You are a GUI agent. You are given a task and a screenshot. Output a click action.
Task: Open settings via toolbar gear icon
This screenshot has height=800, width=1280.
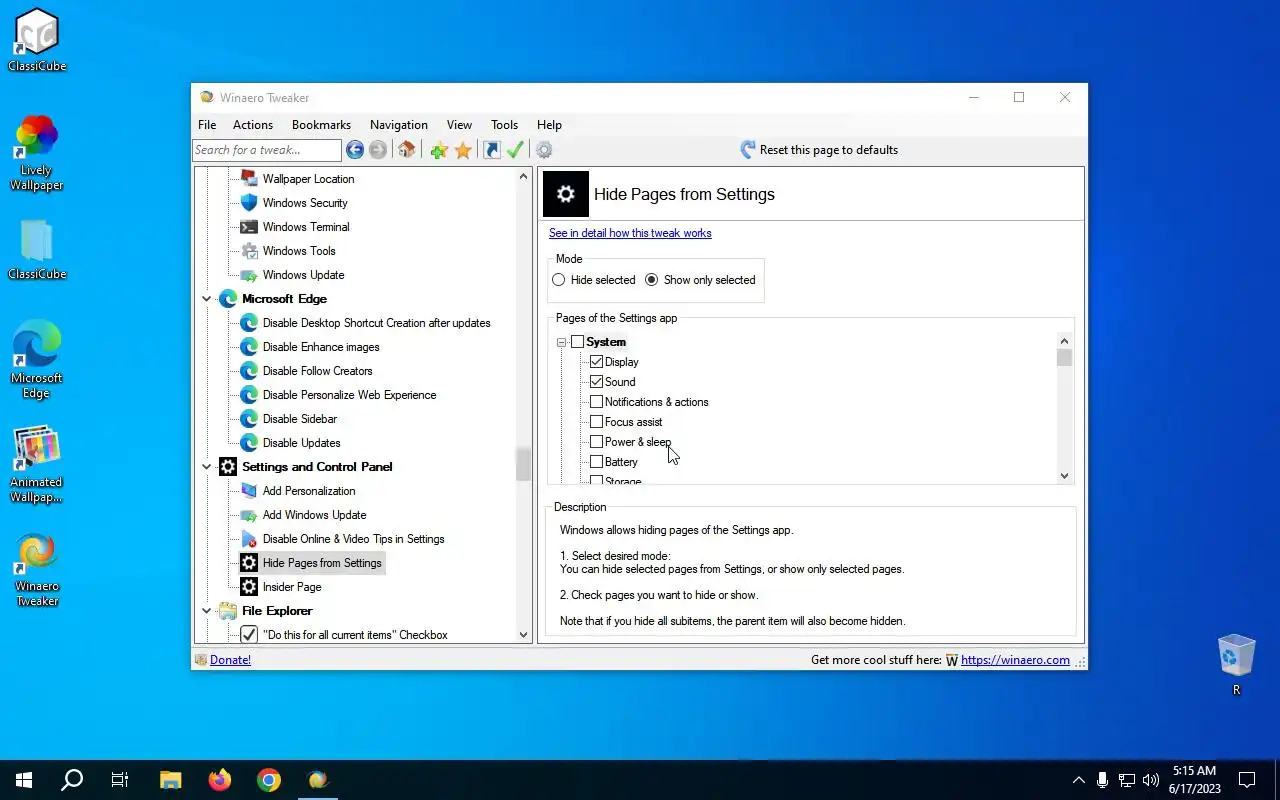click(544, 150)
